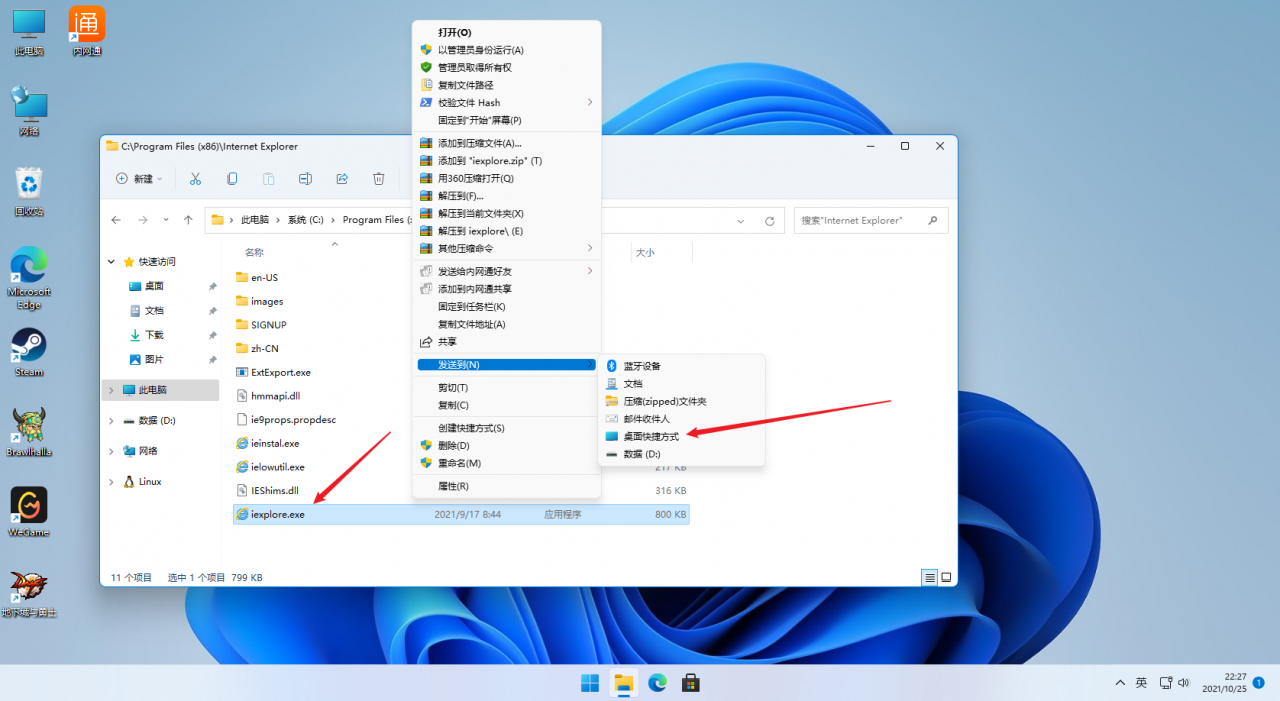Image resolution: width=1280 pixels, height=701 pixels.
Task: Open 网络 desktop icon
Action: pos(29,110)
